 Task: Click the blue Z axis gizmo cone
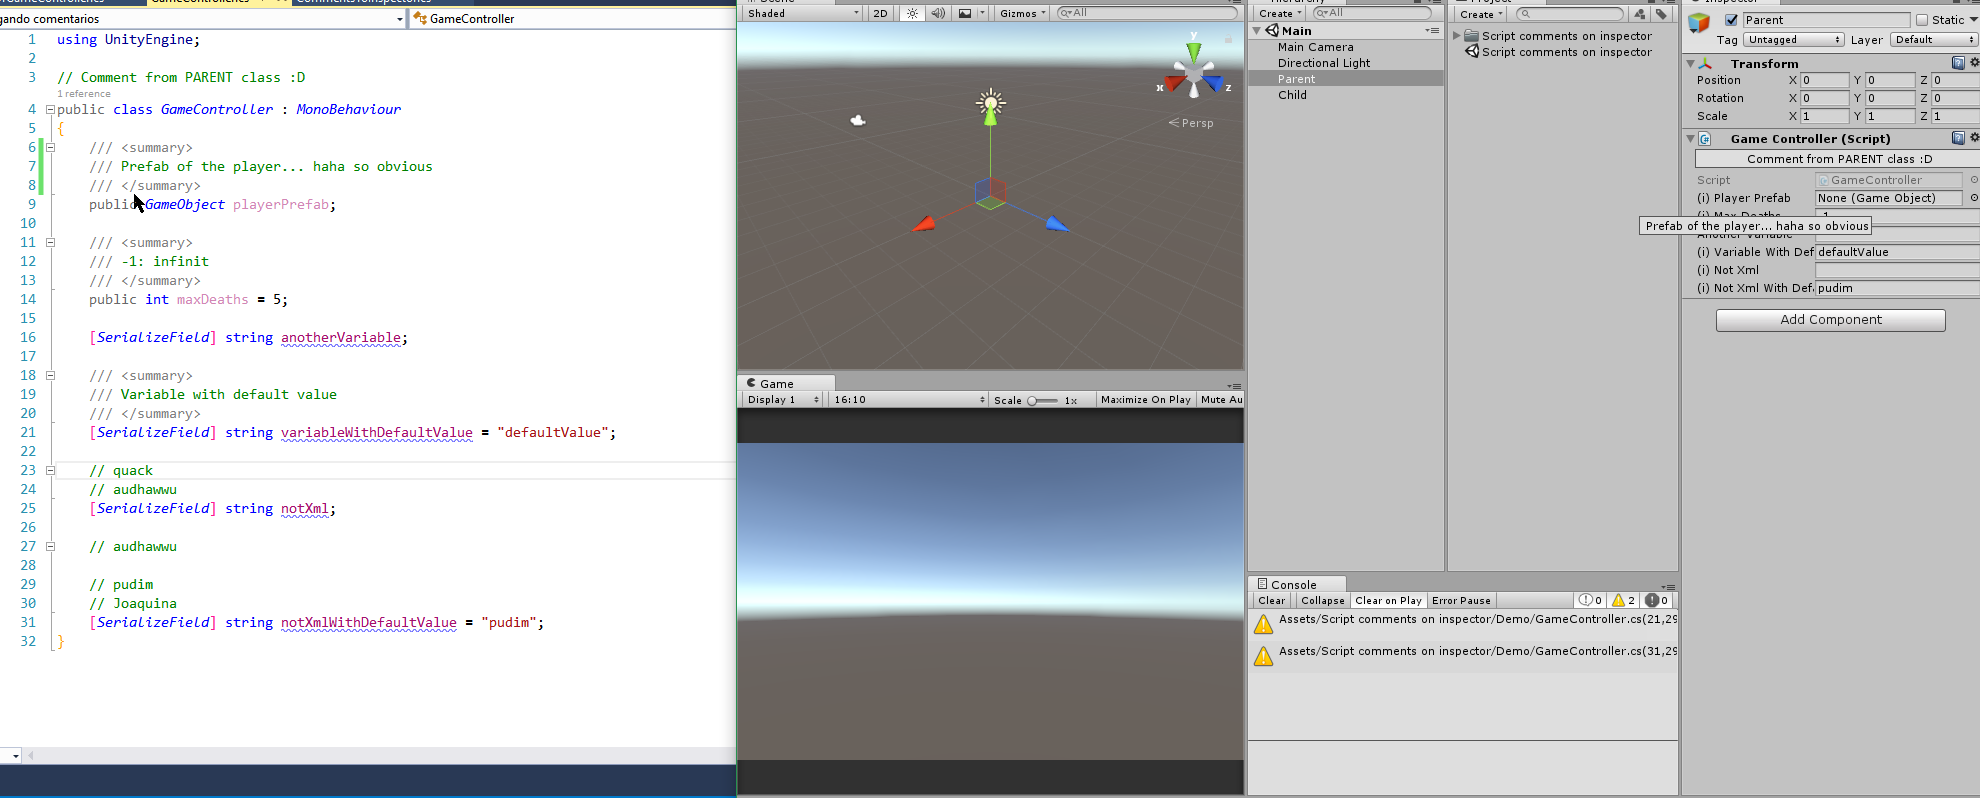tap(1213, 83)
